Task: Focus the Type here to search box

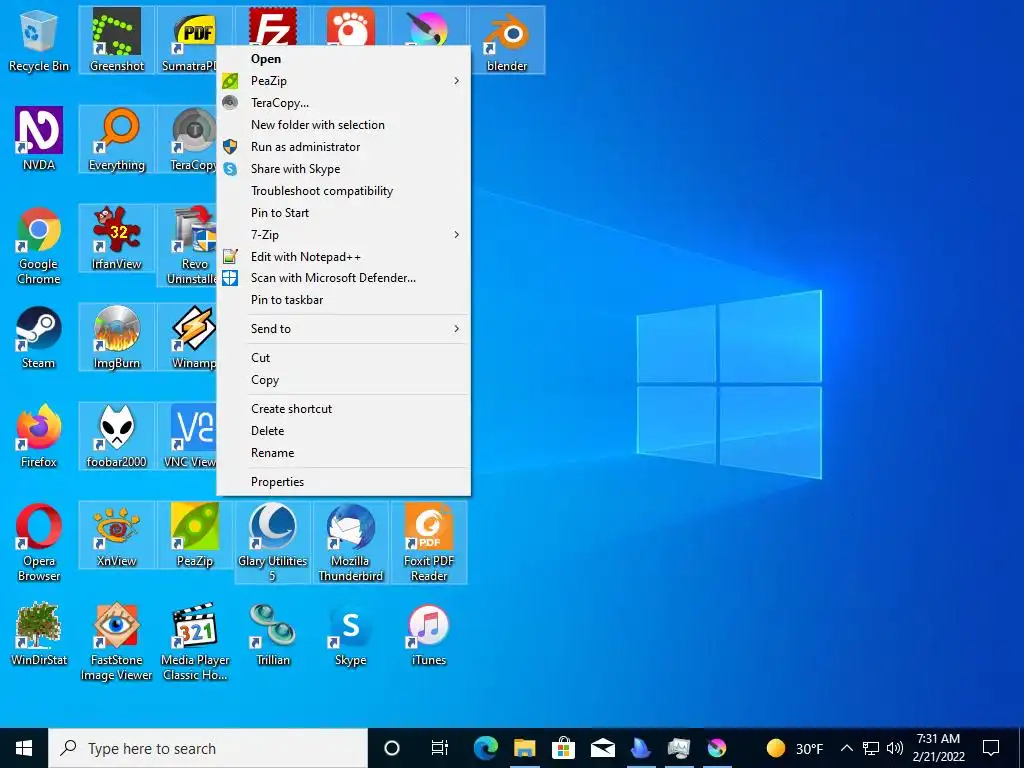Action: [x=208, y=748]
